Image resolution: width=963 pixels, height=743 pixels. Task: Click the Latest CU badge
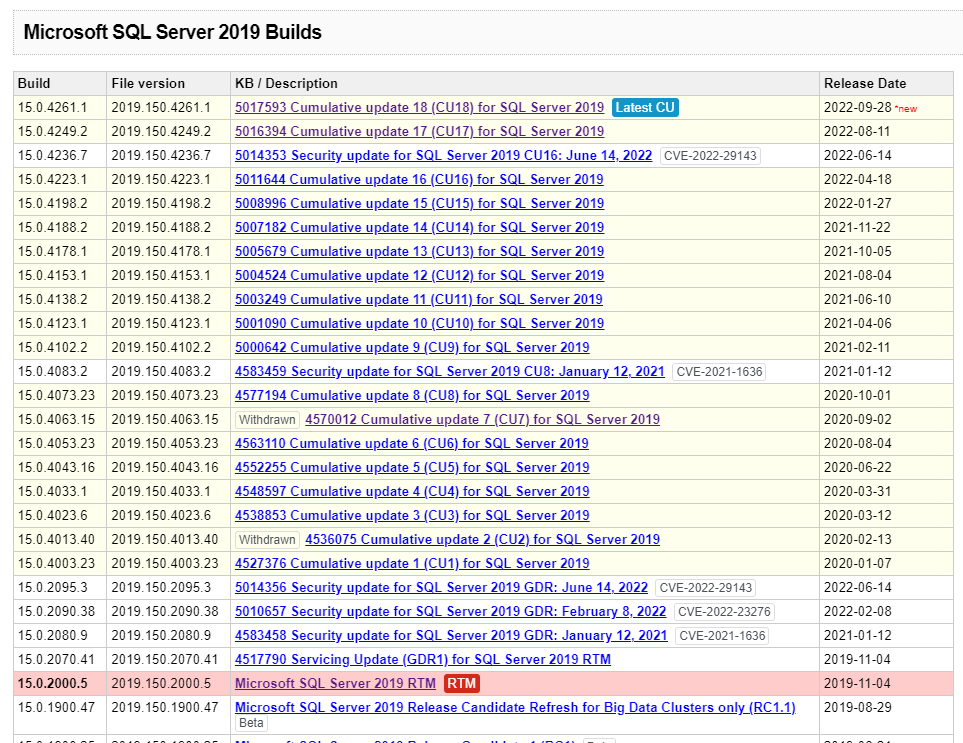[x=645, y=107]
